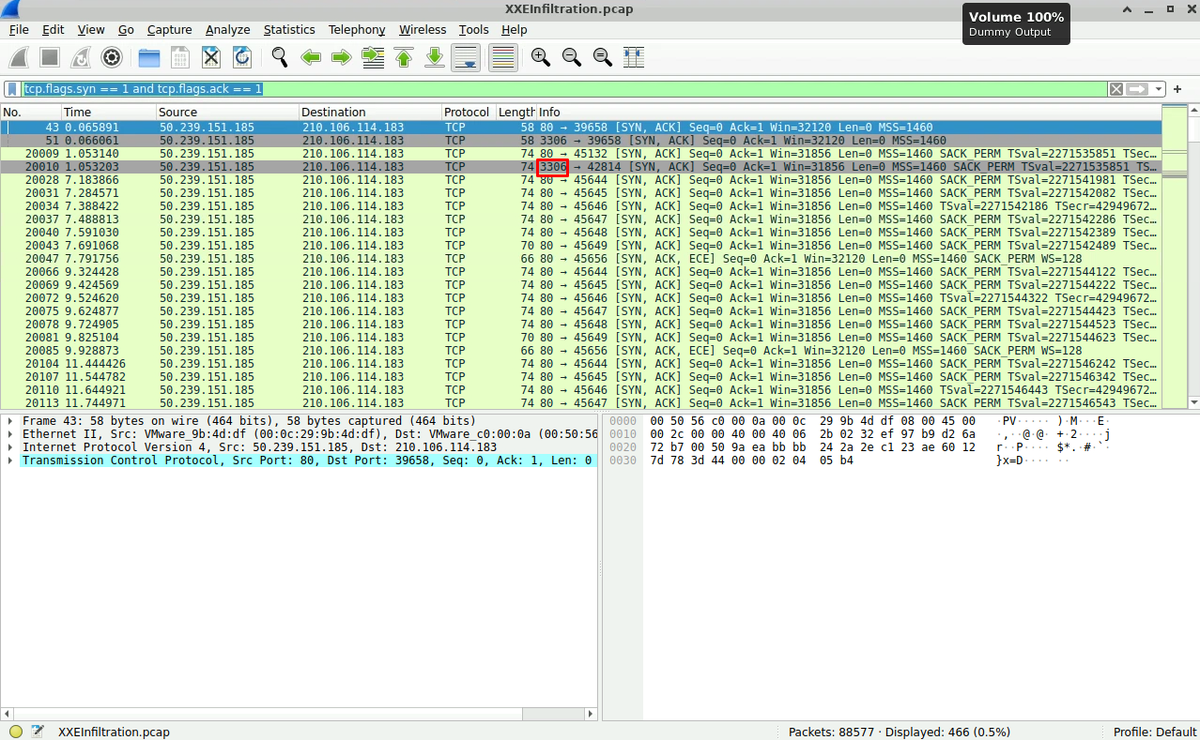The image size is (1200, 740).
Task: Close this capture file via toolbar icon
Action: (x=211, y=58)
